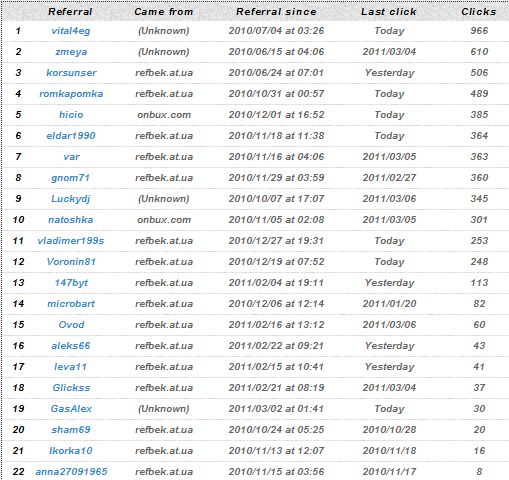509x480 pixels.
Task: Sort by the Last click column header
Action: point(389,12)
